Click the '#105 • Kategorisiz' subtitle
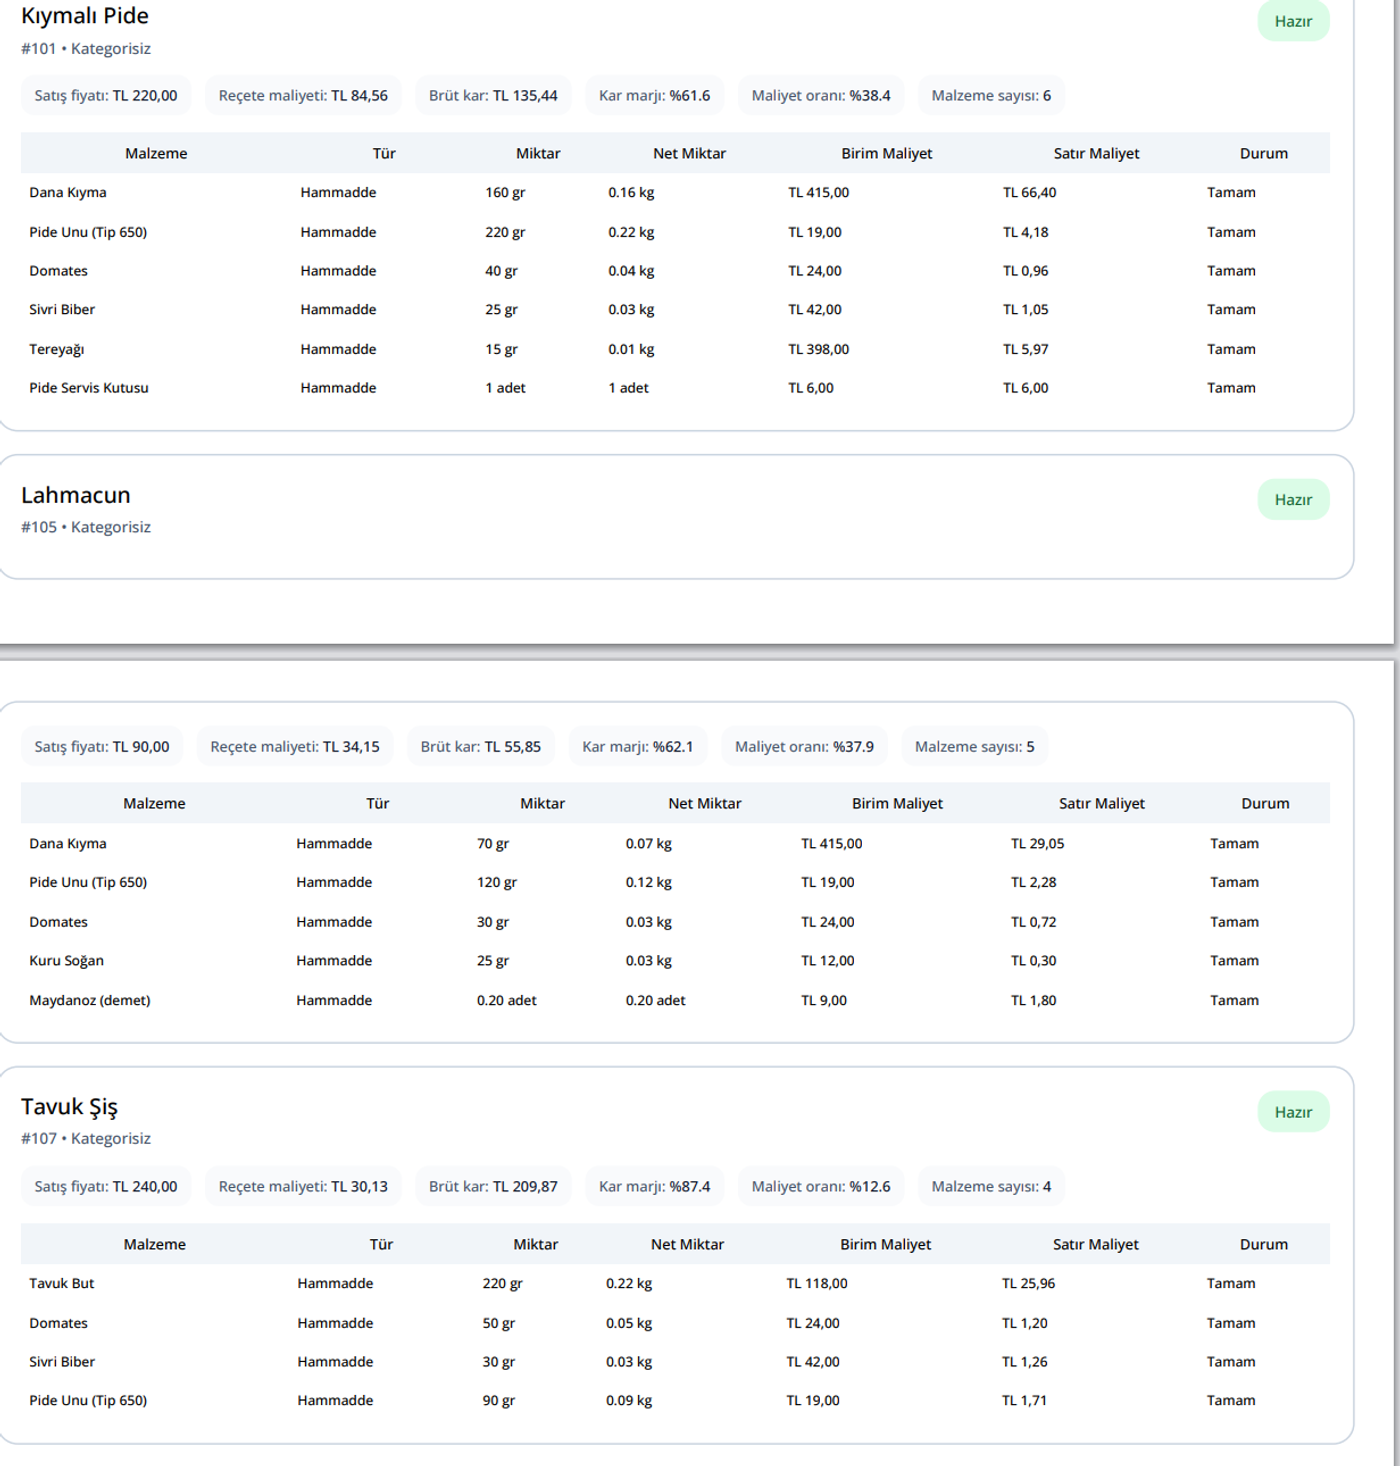Image resolution: width=1400 pixels, height=1466 pixels. click(86, 527)
